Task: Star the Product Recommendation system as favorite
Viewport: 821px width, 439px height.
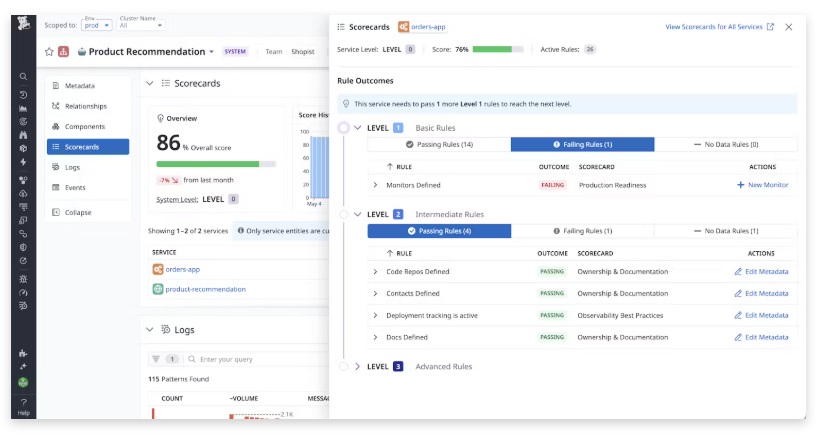Action: pyautogui.click(x=49, y=52)
